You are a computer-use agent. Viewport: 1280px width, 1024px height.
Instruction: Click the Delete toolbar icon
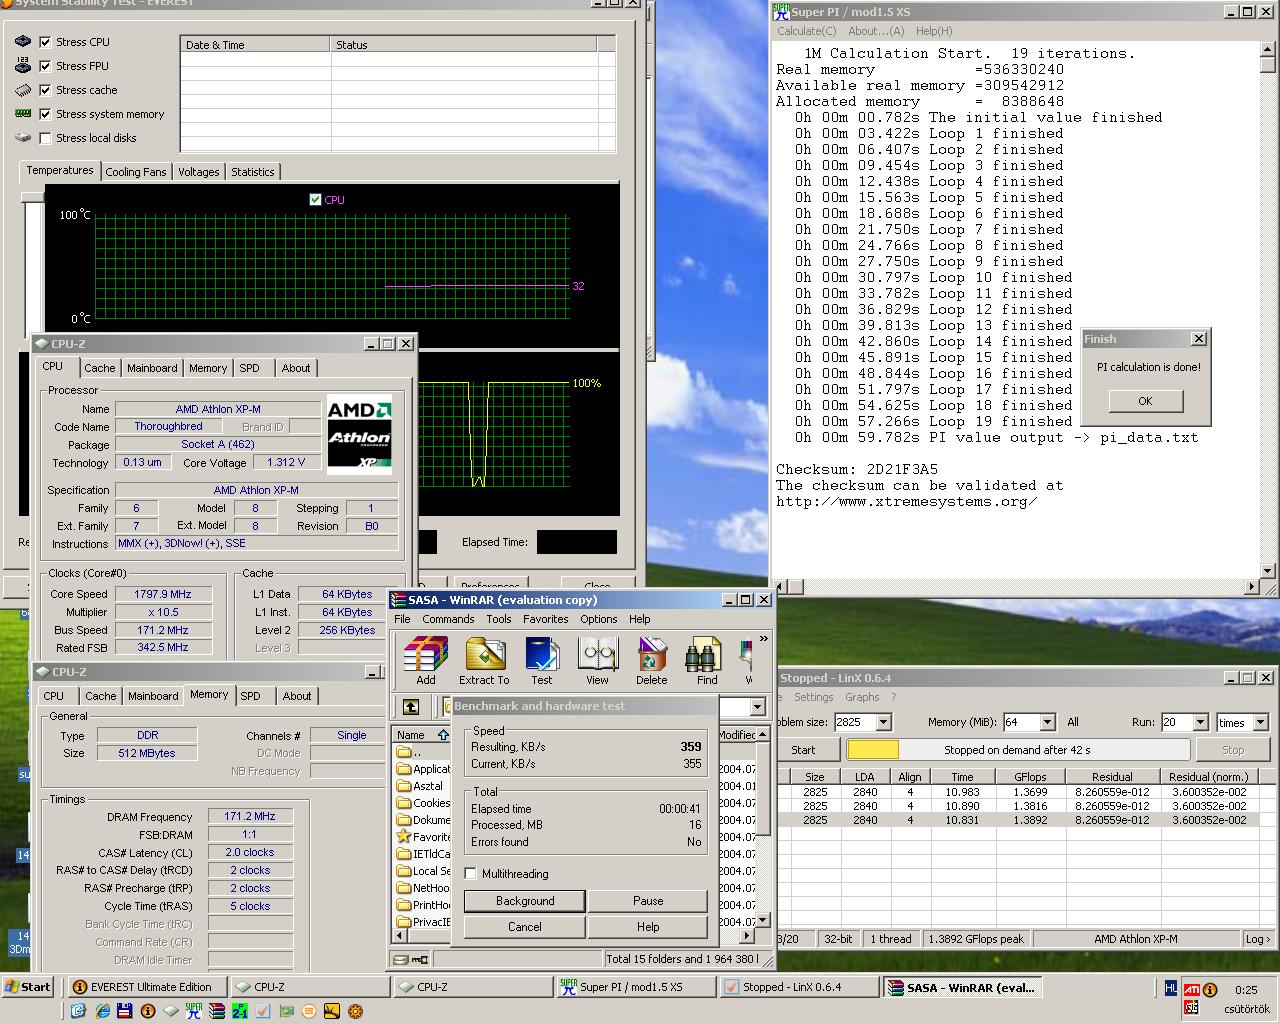click(x=651, y=661)
